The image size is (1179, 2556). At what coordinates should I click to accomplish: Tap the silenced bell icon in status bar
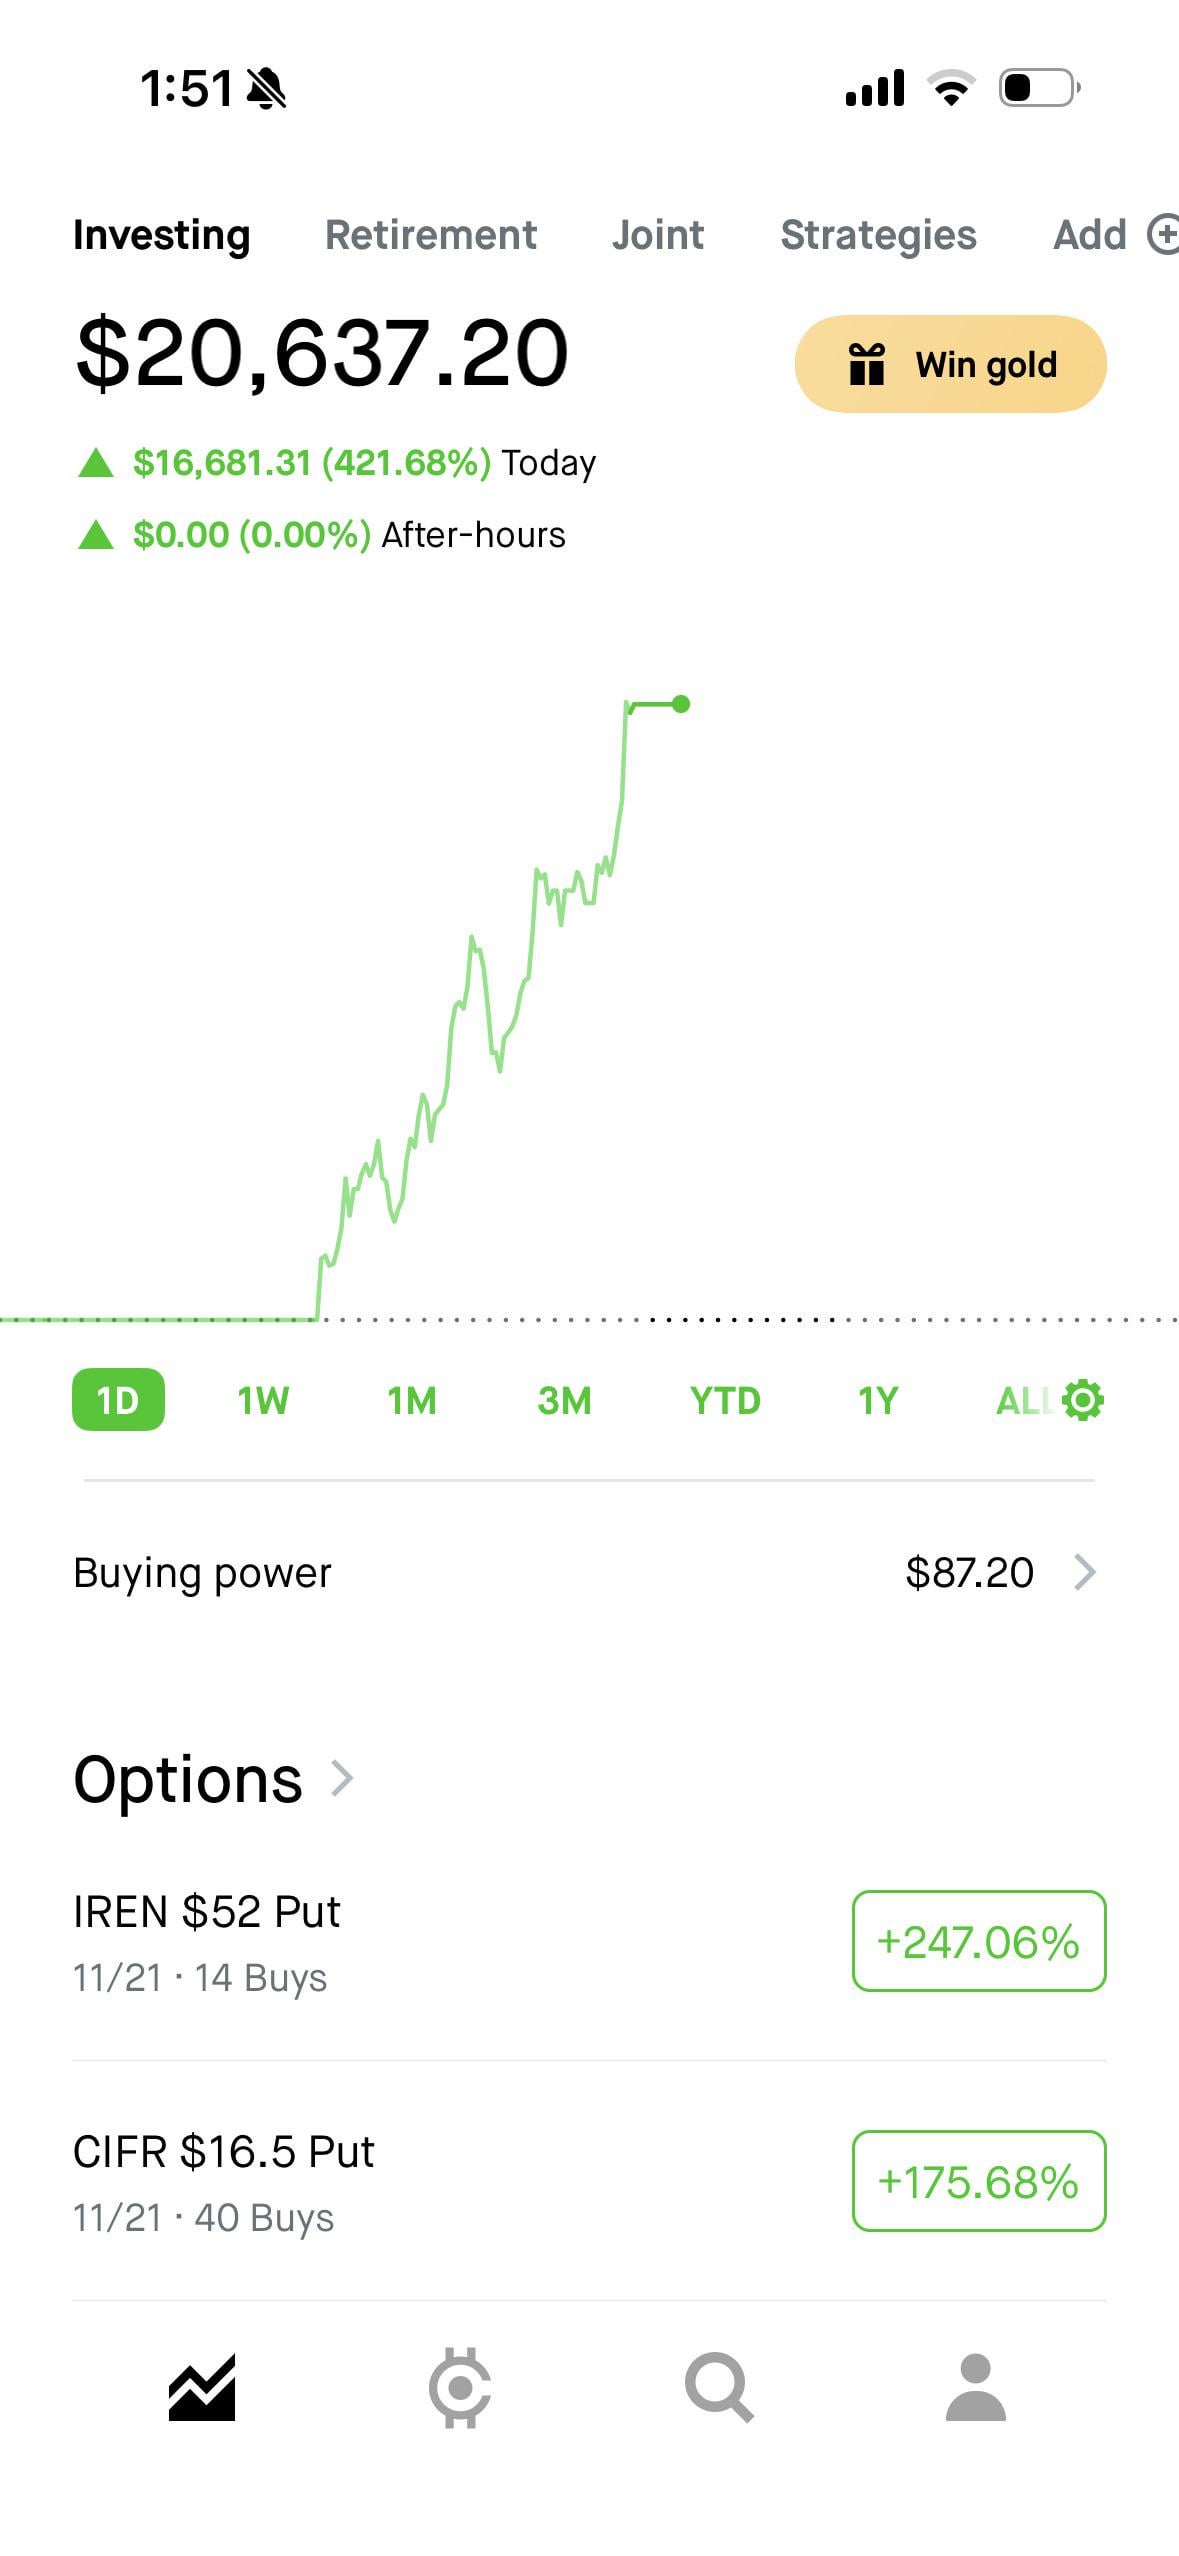pyautogui.click(x=266, y=88)
